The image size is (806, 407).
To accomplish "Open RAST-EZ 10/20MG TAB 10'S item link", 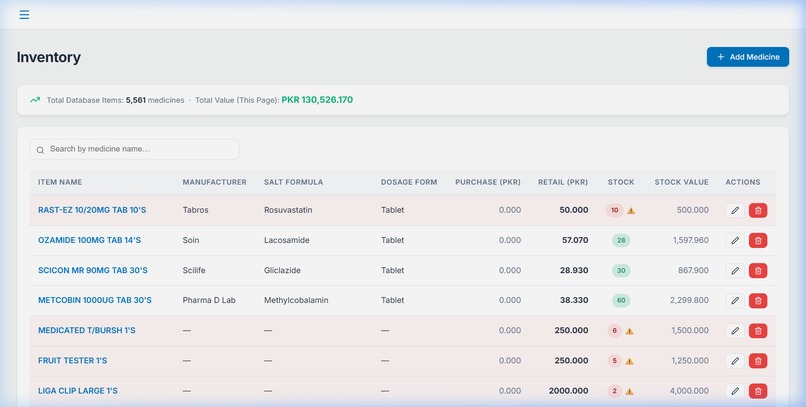I will (x=92, y=210).
